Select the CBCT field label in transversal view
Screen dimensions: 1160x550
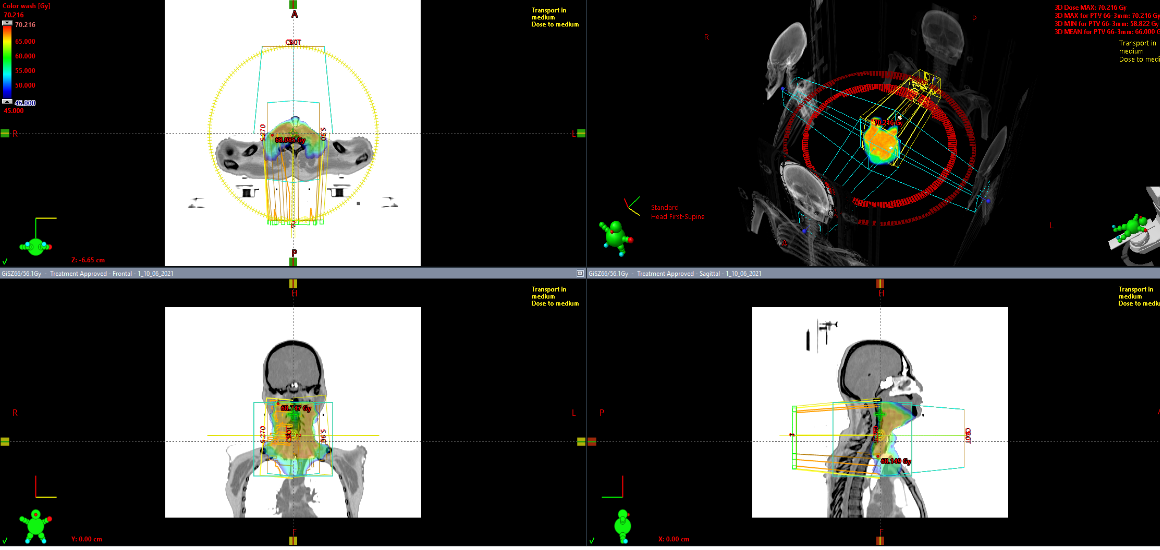[x=293, y=43]
